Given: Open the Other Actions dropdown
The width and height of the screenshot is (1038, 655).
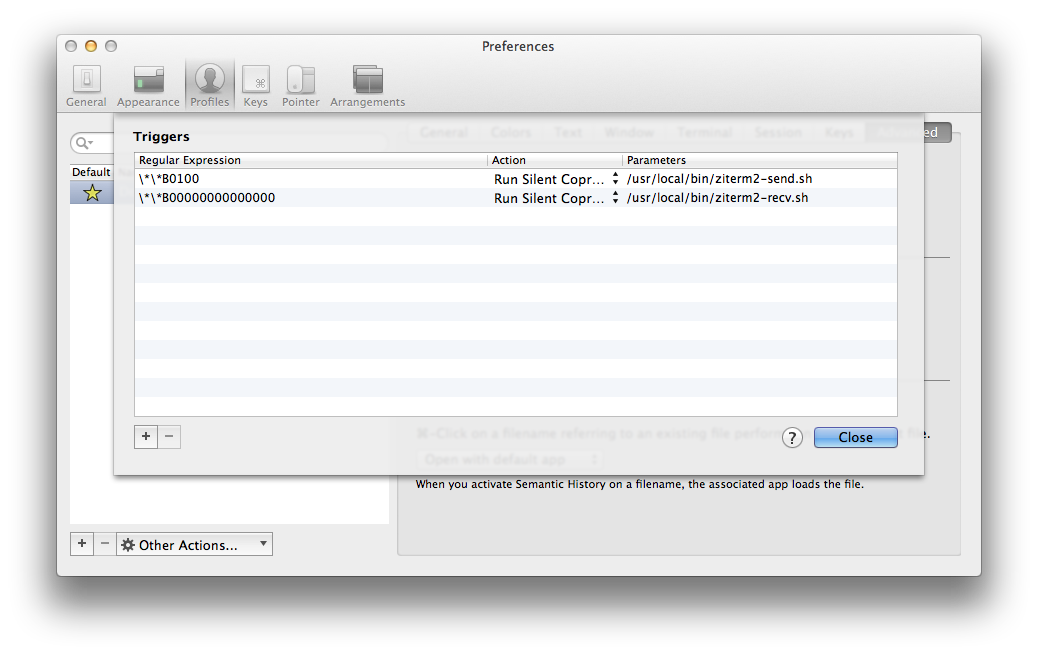Looking at the screenshot, I should [x=195, y=544].
